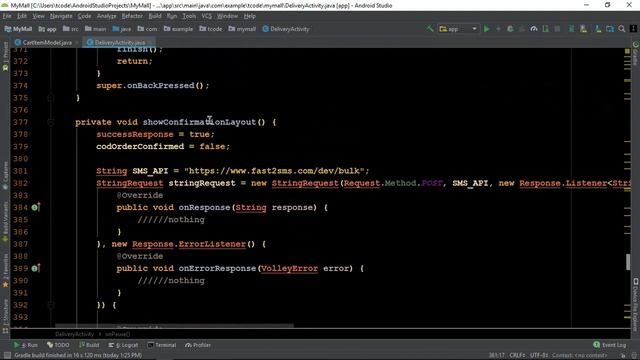Open the Profiler tool window
640x360 pixels.
tap(198, 345)
